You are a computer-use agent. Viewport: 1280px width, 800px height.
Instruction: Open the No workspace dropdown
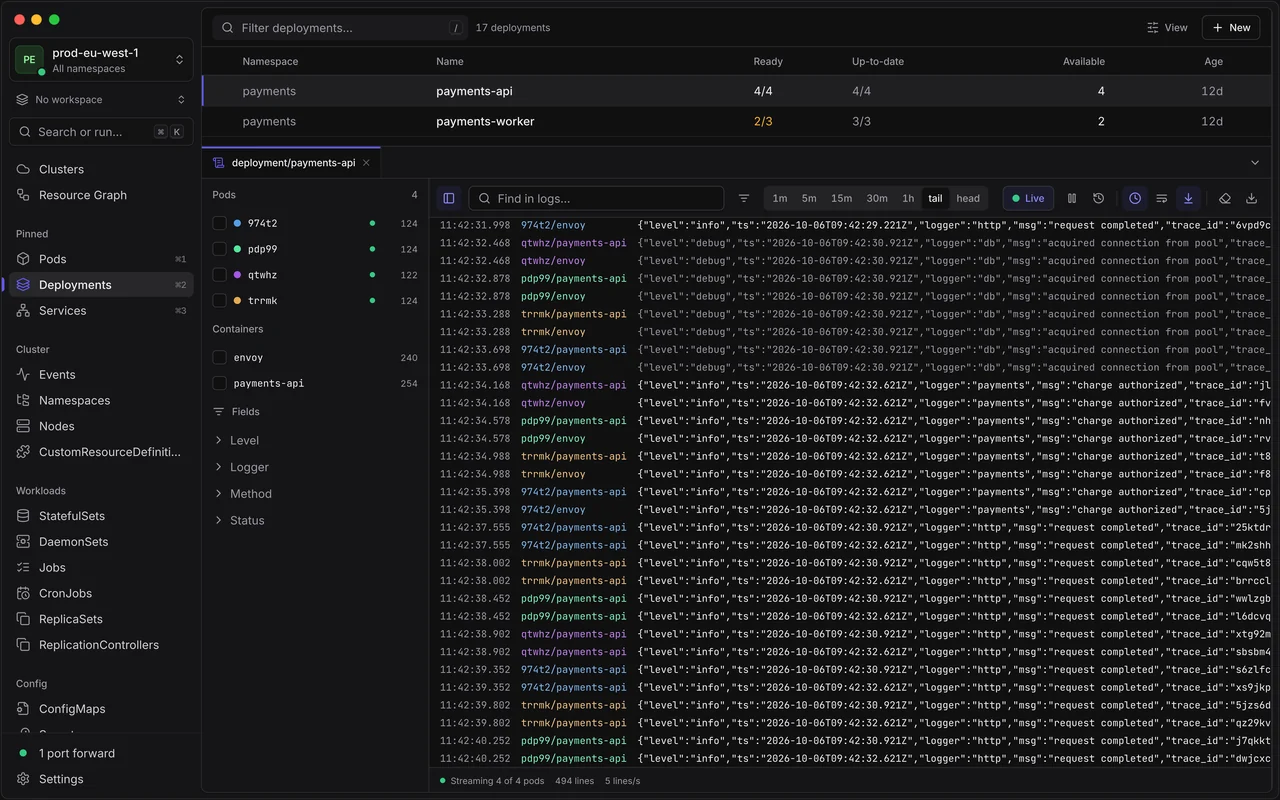click(x=101, y=100)
